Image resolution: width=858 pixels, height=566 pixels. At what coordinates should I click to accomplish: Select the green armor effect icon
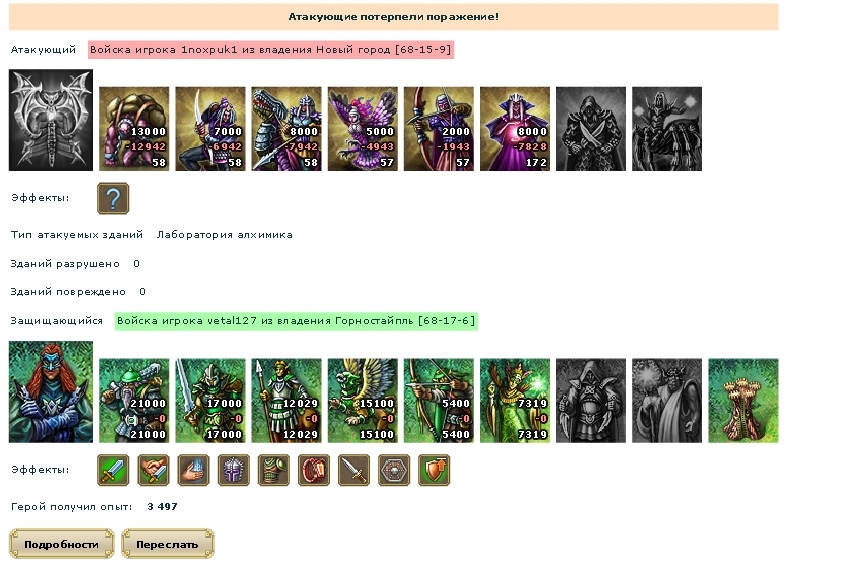pyautogui.click(x=274, y=470)
